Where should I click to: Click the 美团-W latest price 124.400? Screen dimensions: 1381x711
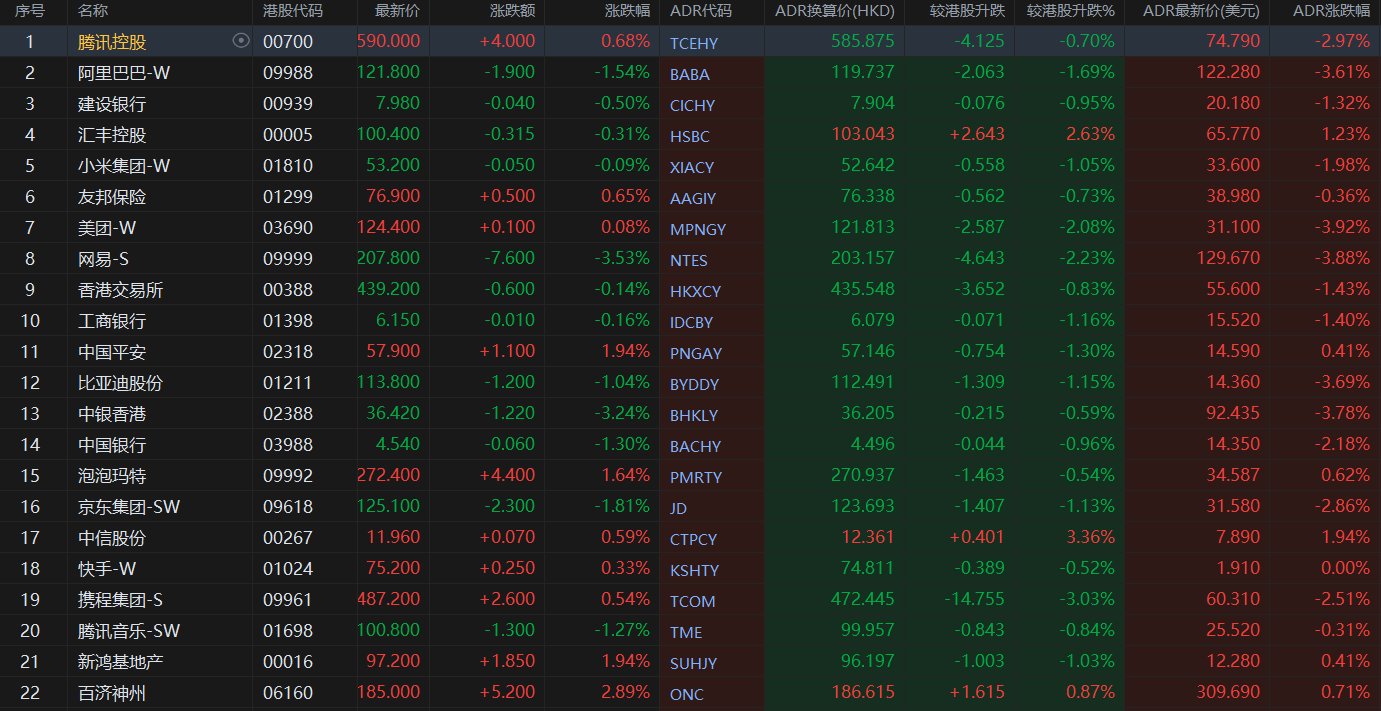click(x=389, y=228)
